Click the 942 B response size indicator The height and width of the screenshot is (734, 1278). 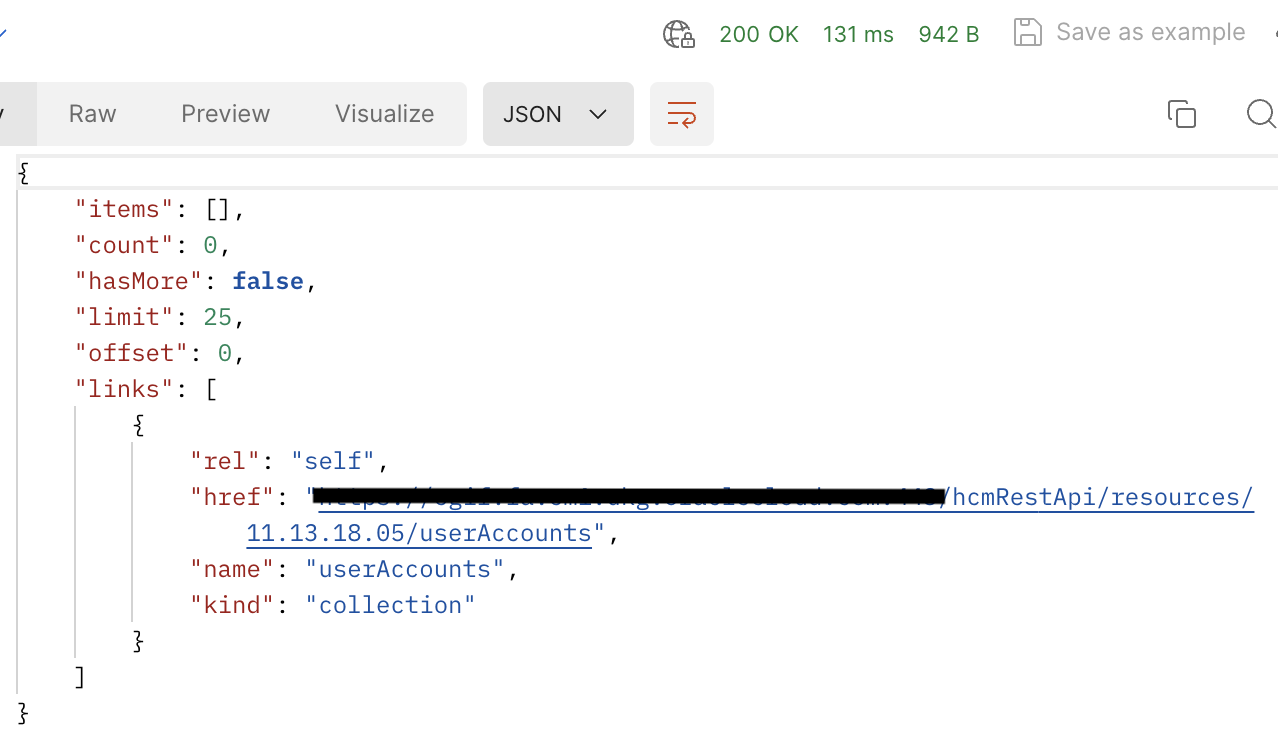pyautogui.click(x=948, y=33)
